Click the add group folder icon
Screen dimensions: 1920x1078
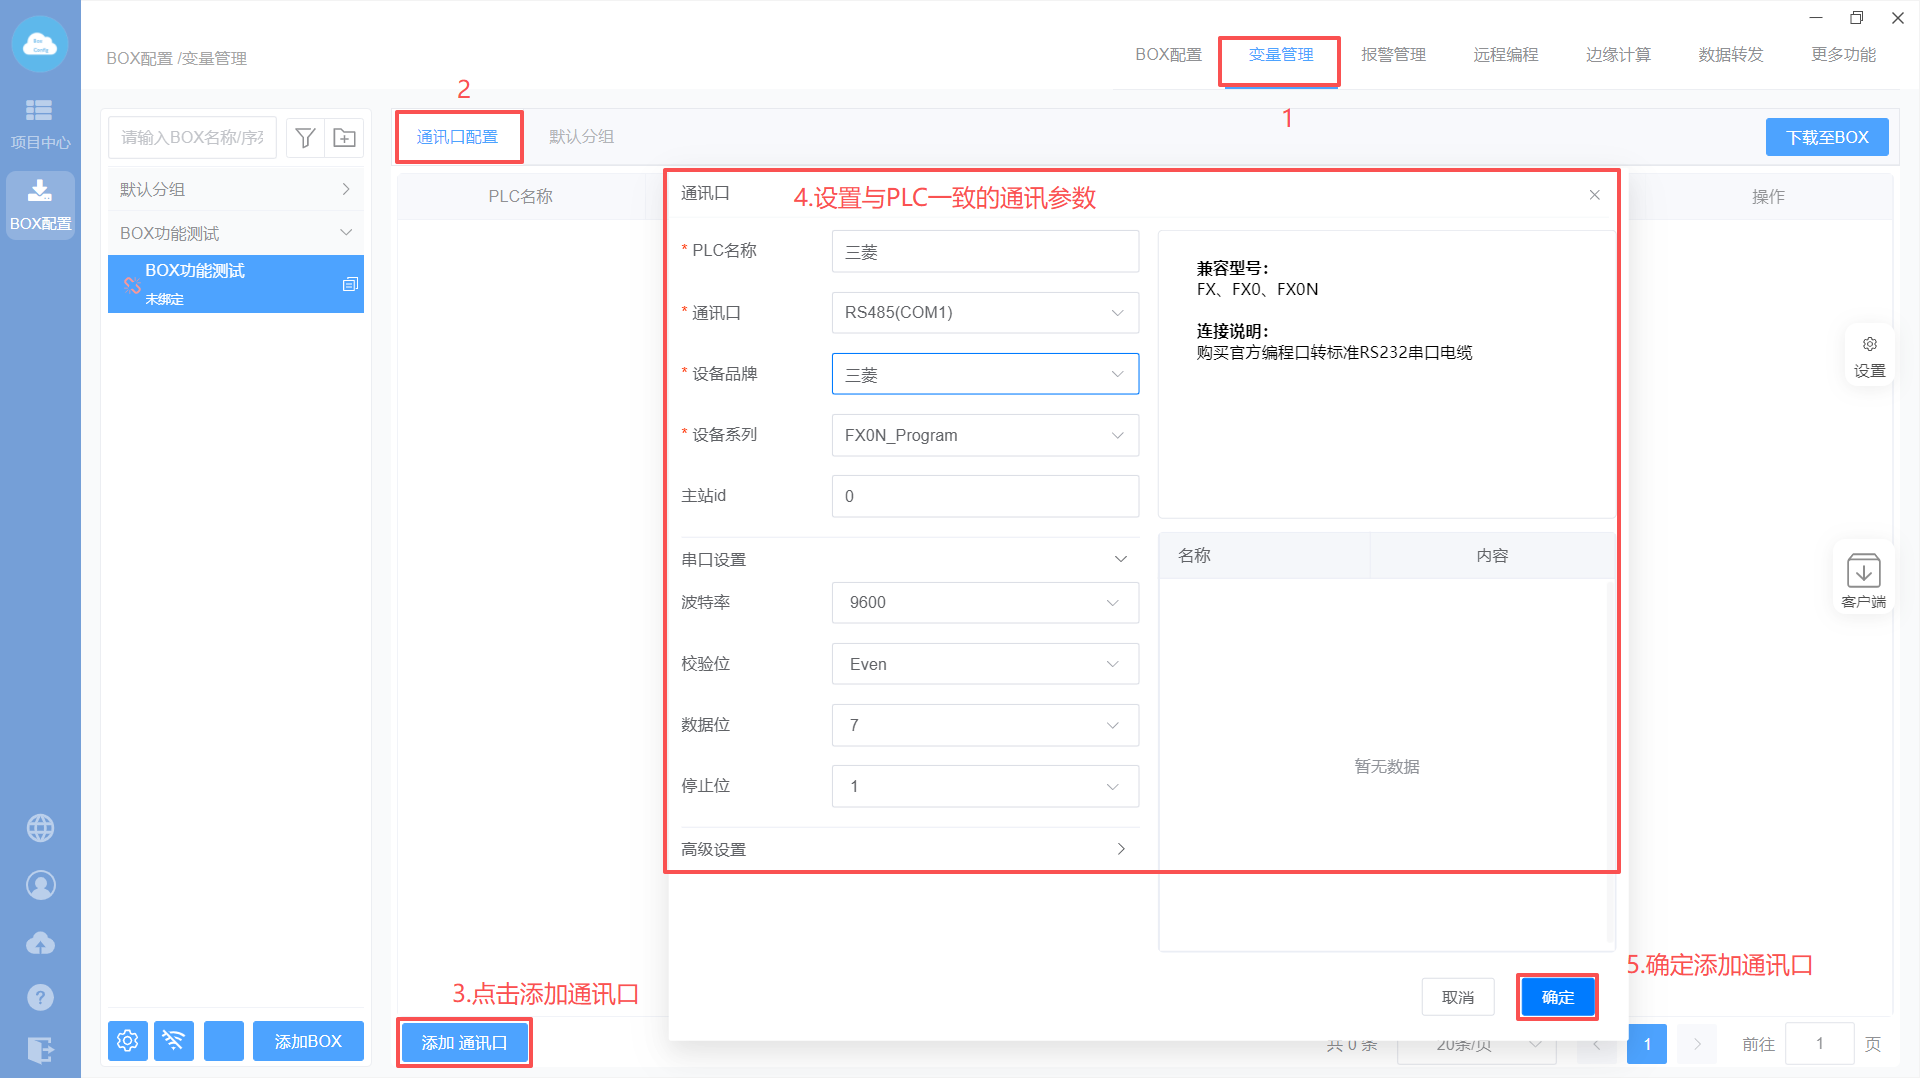(x=344, y=138)
